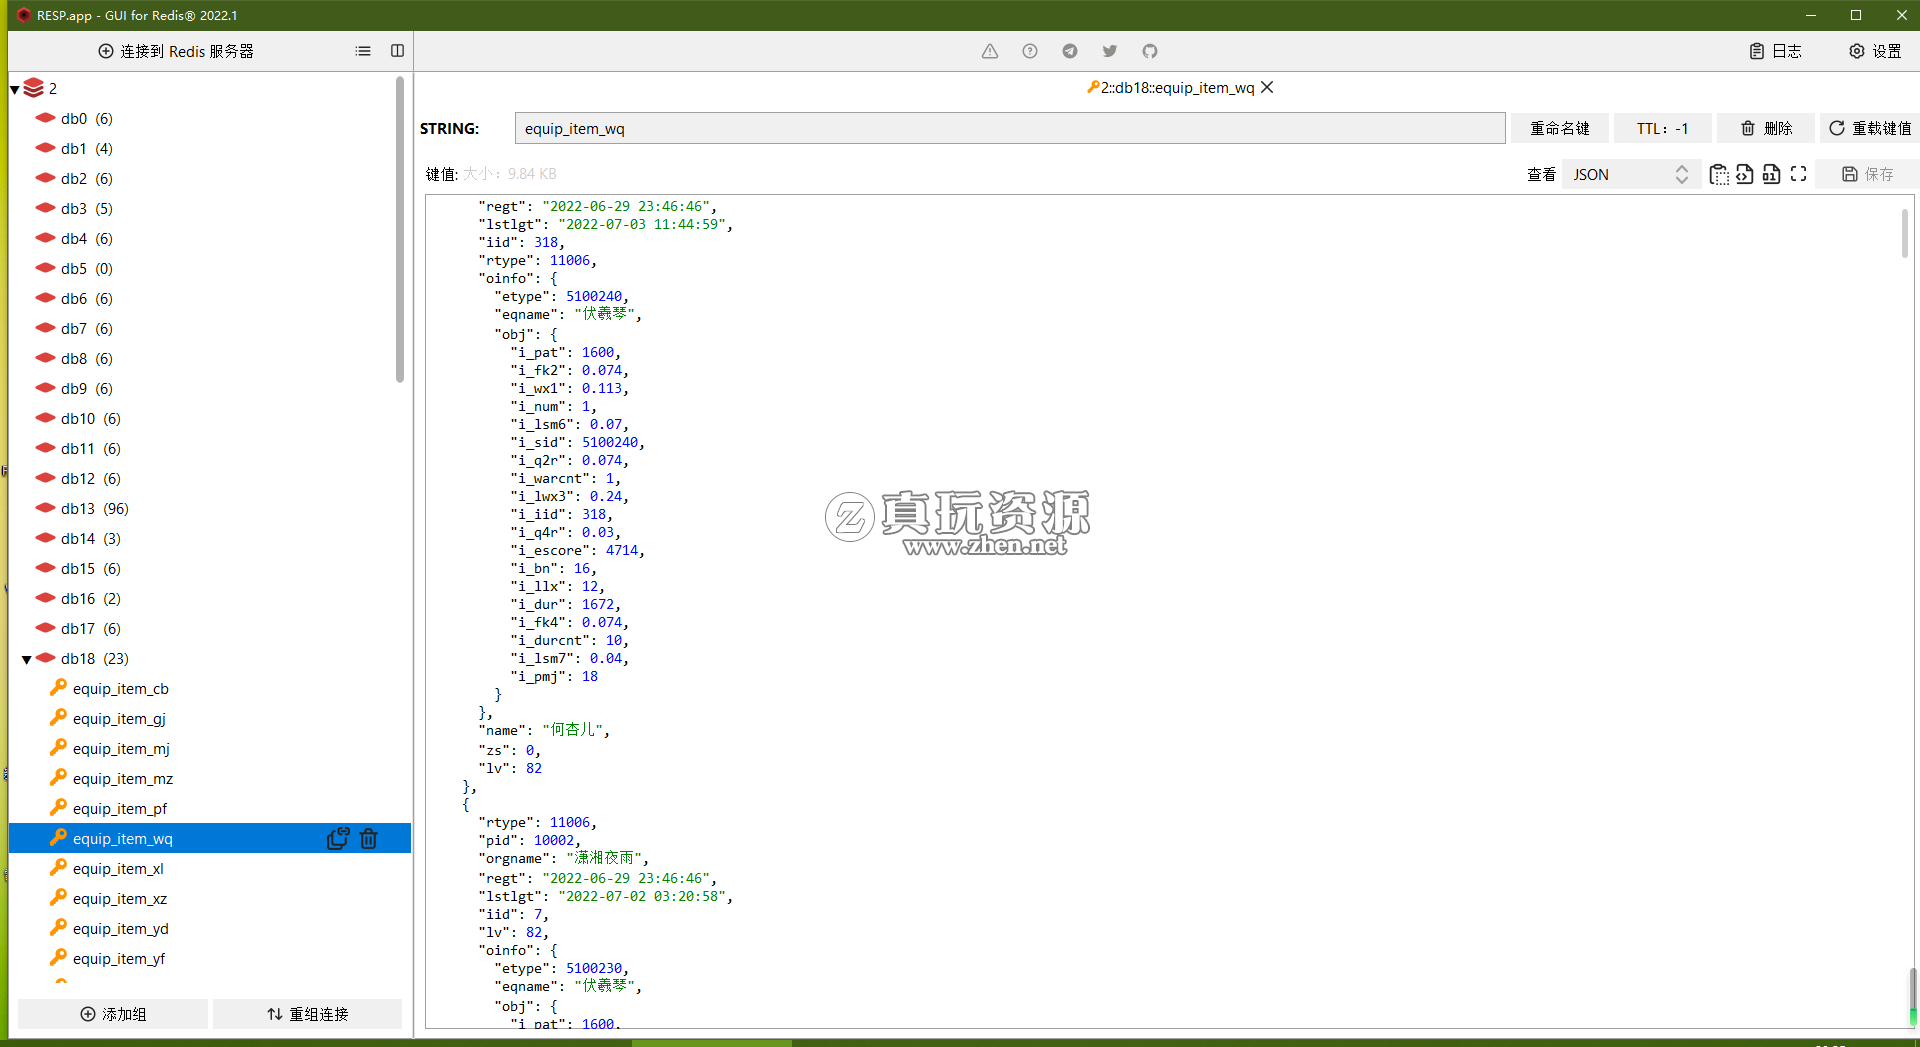Click the "i_escore": 4714 line
1920x1047 pixels.
click(577, 550)
